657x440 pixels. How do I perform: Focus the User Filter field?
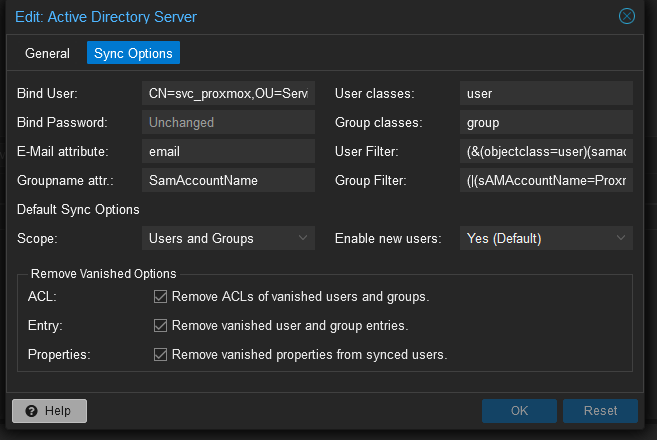546,151
